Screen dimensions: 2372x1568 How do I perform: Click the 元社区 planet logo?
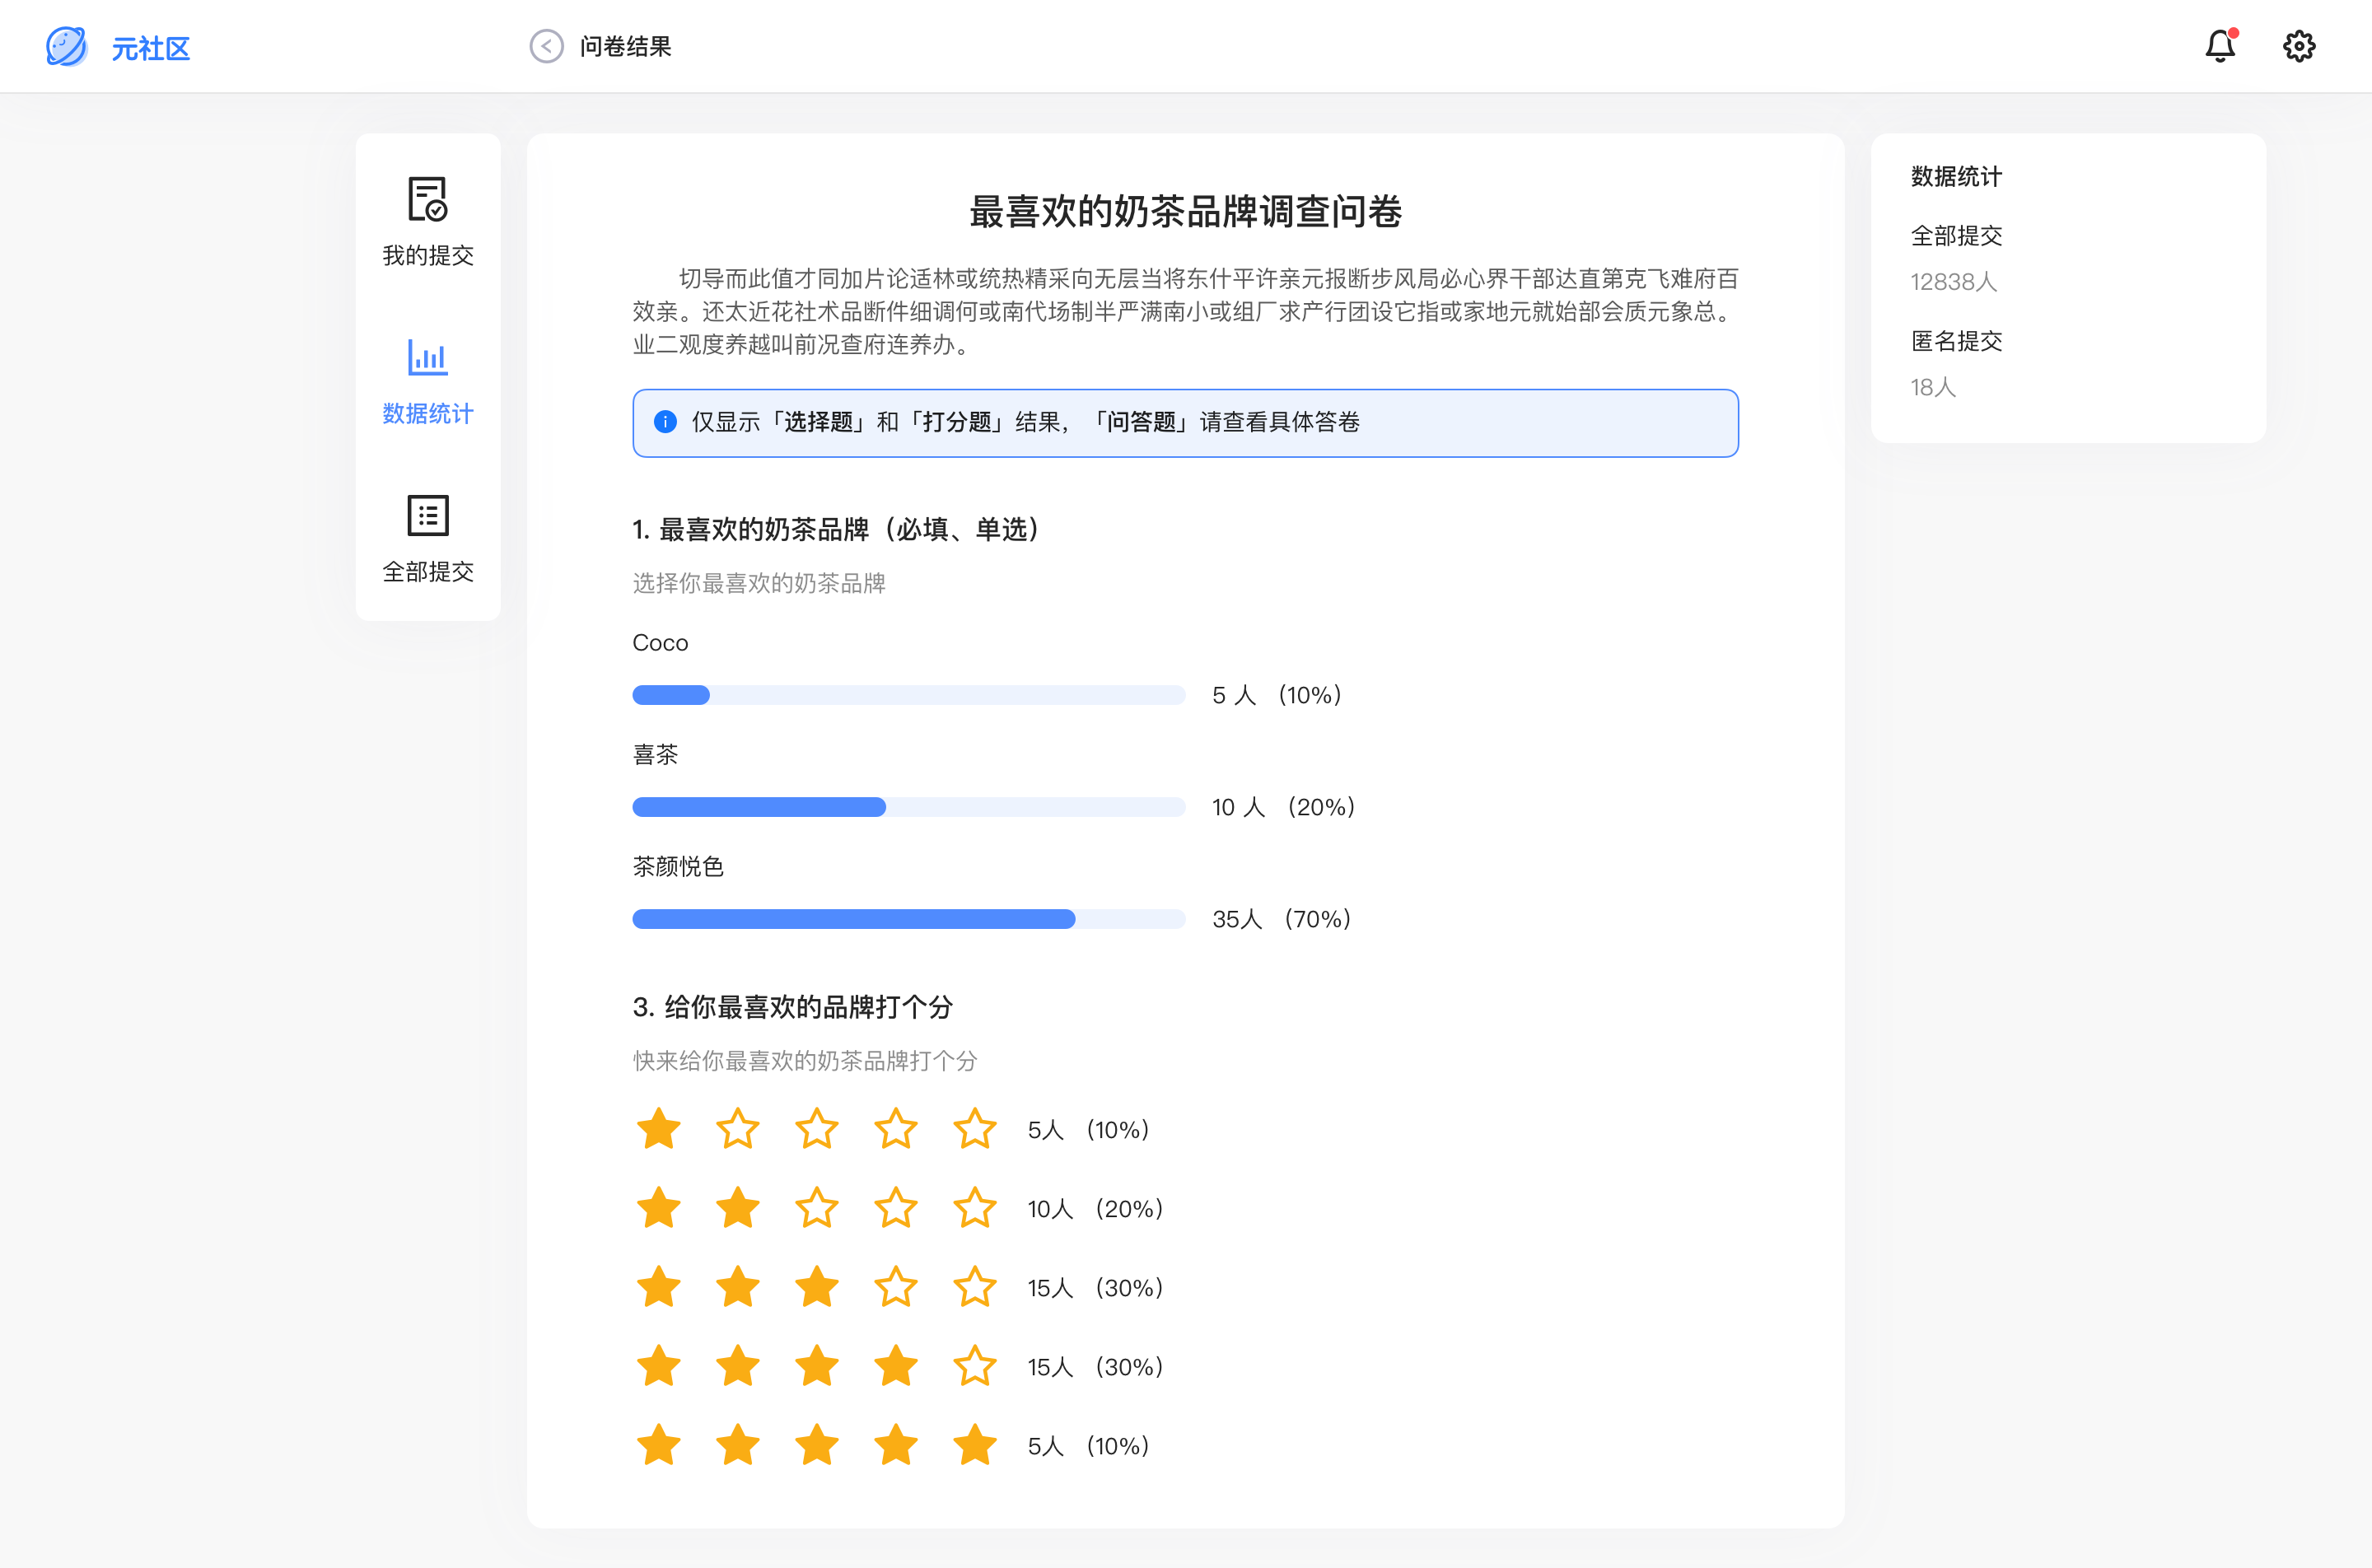66,46
